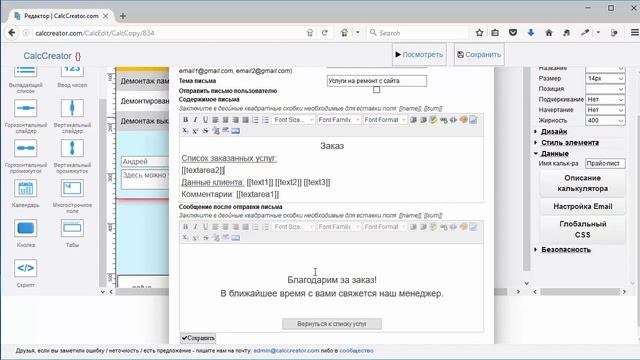Toggle HTML source view in the email editor

point(453,120)
